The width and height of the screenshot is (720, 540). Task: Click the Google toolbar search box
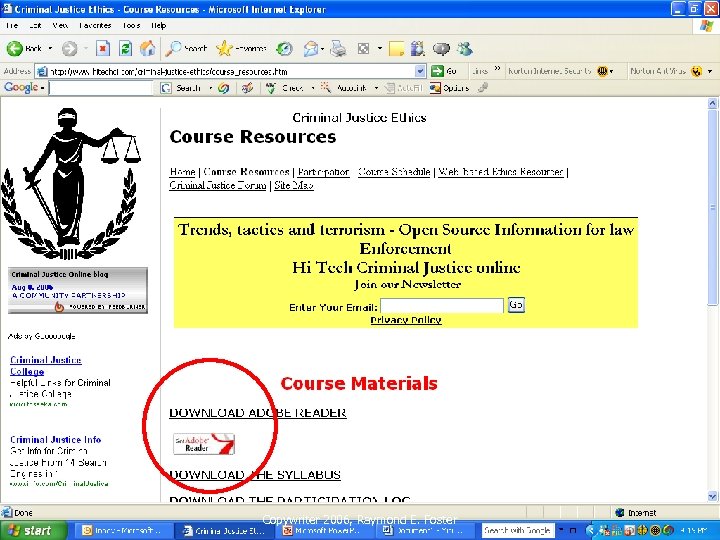click(101, 88)
